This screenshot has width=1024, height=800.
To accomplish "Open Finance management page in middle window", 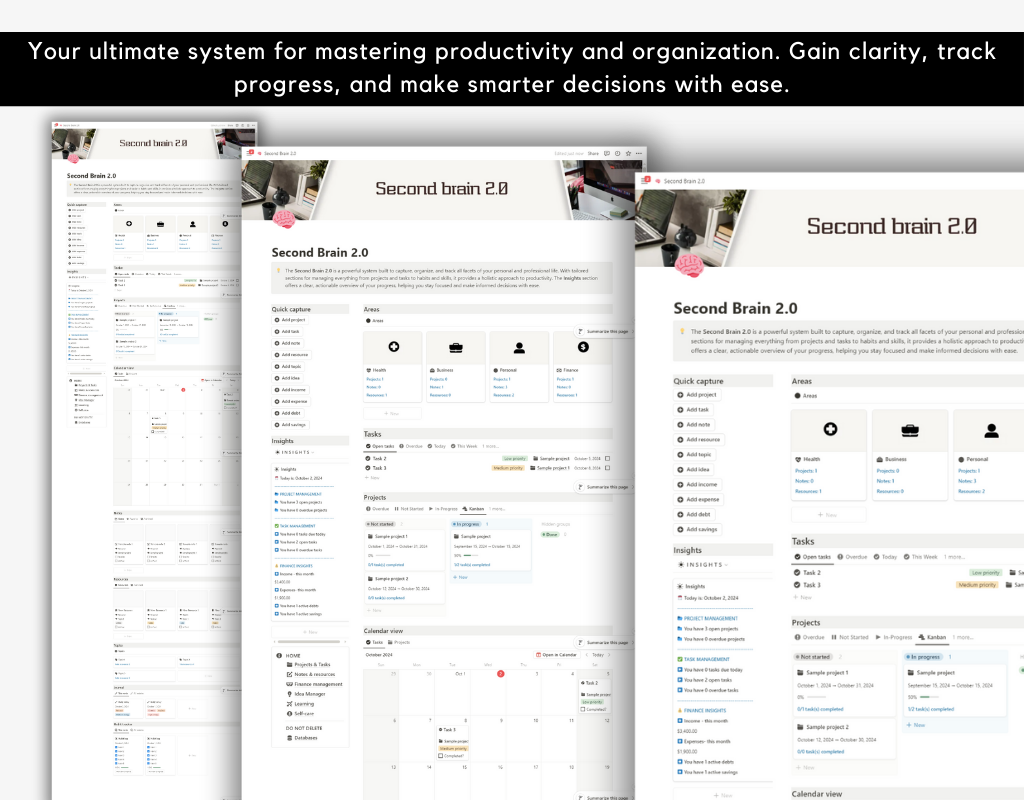I will (x=314, y=684).
